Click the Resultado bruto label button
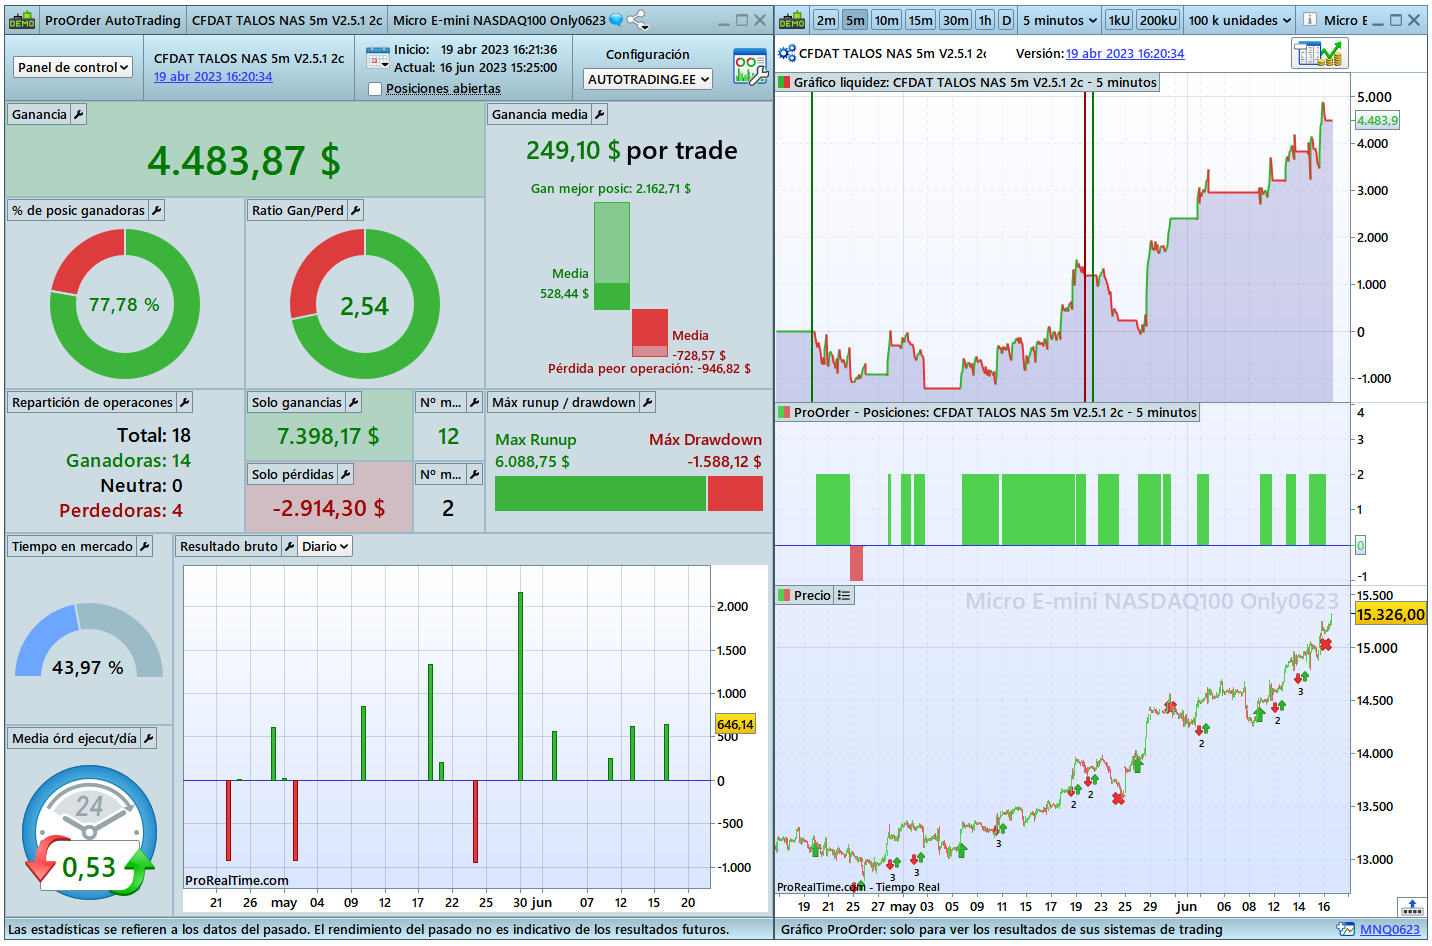Viewport: 1432px width, 946px height. [229, 547]
